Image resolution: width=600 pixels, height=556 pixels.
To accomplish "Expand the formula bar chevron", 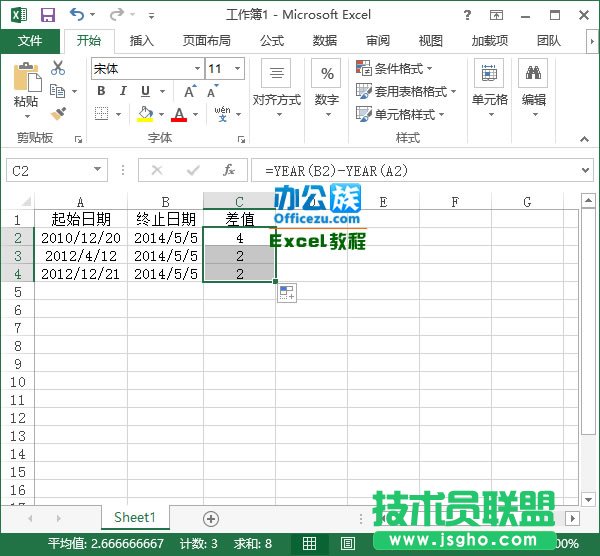I will tap(585, 170).
